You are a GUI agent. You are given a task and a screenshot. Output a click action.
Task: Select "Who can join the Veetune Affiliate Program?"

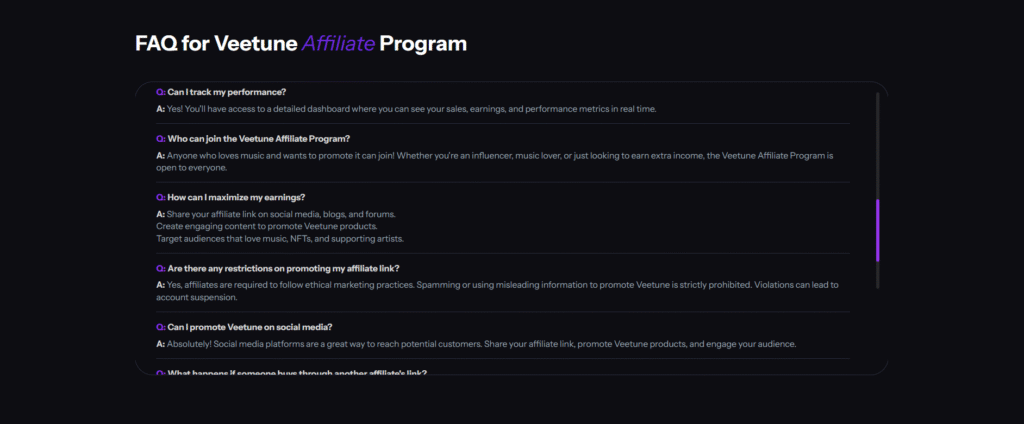pos(260,139)
